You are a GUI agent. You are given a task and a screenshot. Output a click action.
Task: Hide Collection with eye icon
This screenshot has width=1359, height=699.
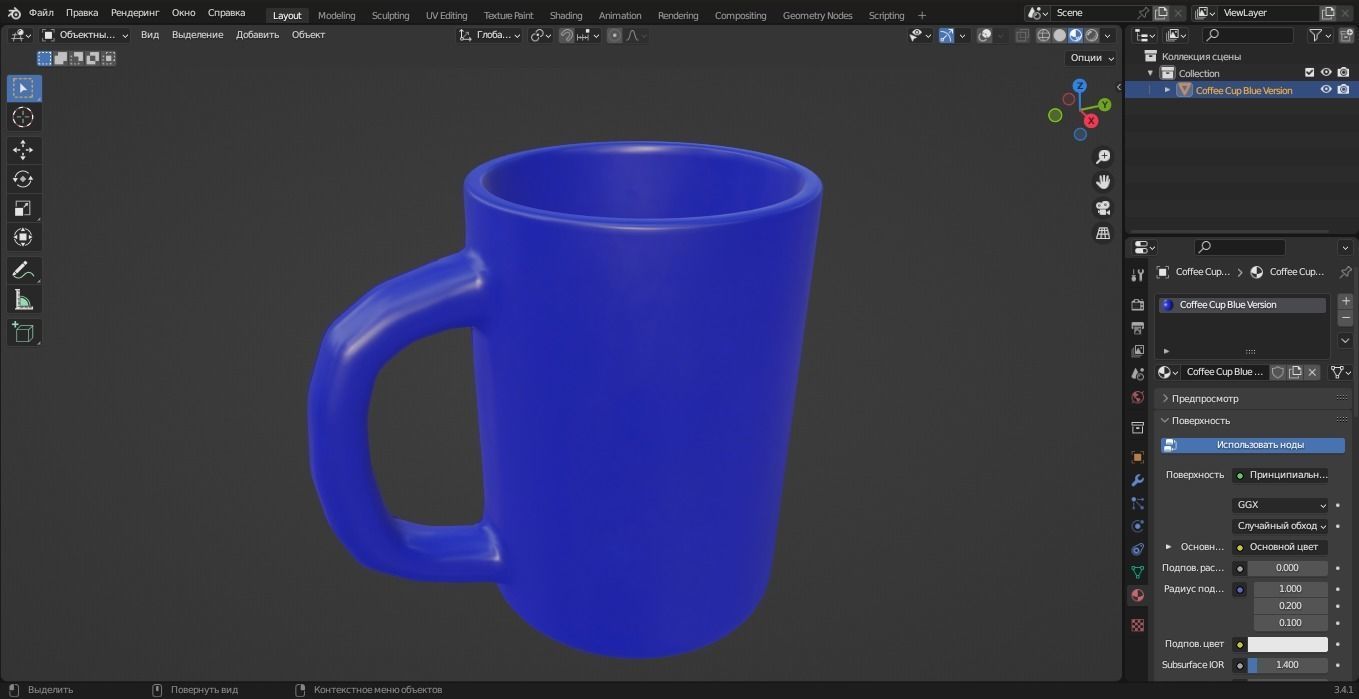point(1326,73)
